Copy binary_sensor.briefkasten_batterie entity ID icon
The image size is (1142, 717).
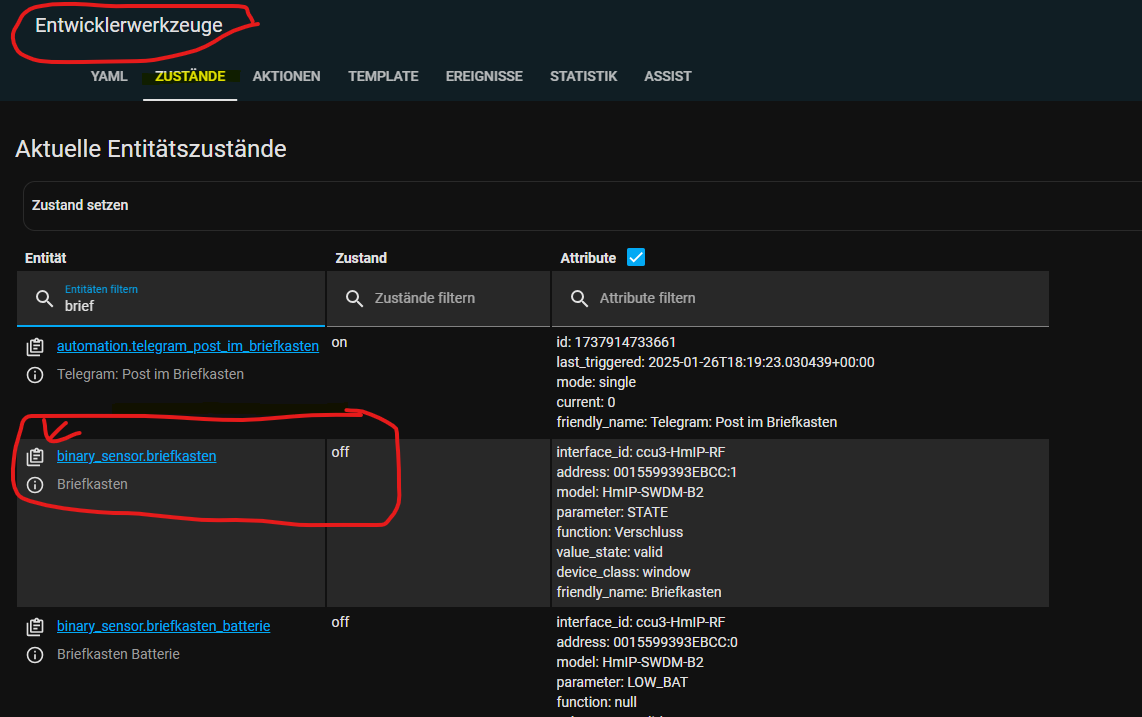(35, 627)
